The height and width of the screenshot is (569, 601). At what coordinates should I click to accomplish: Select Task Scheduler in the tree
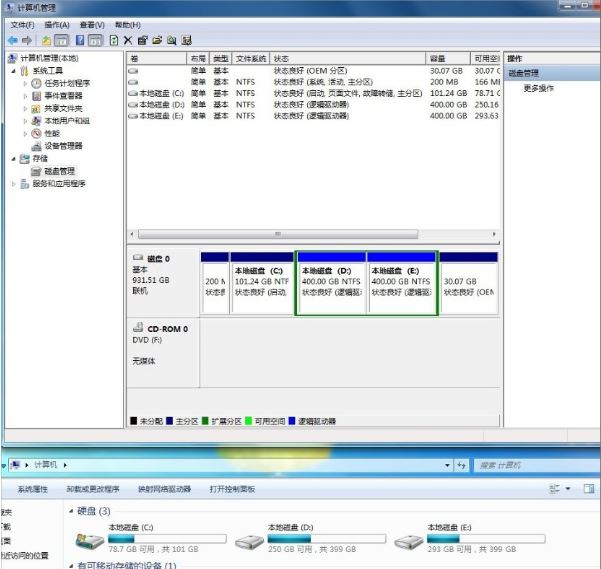(61, 83)
